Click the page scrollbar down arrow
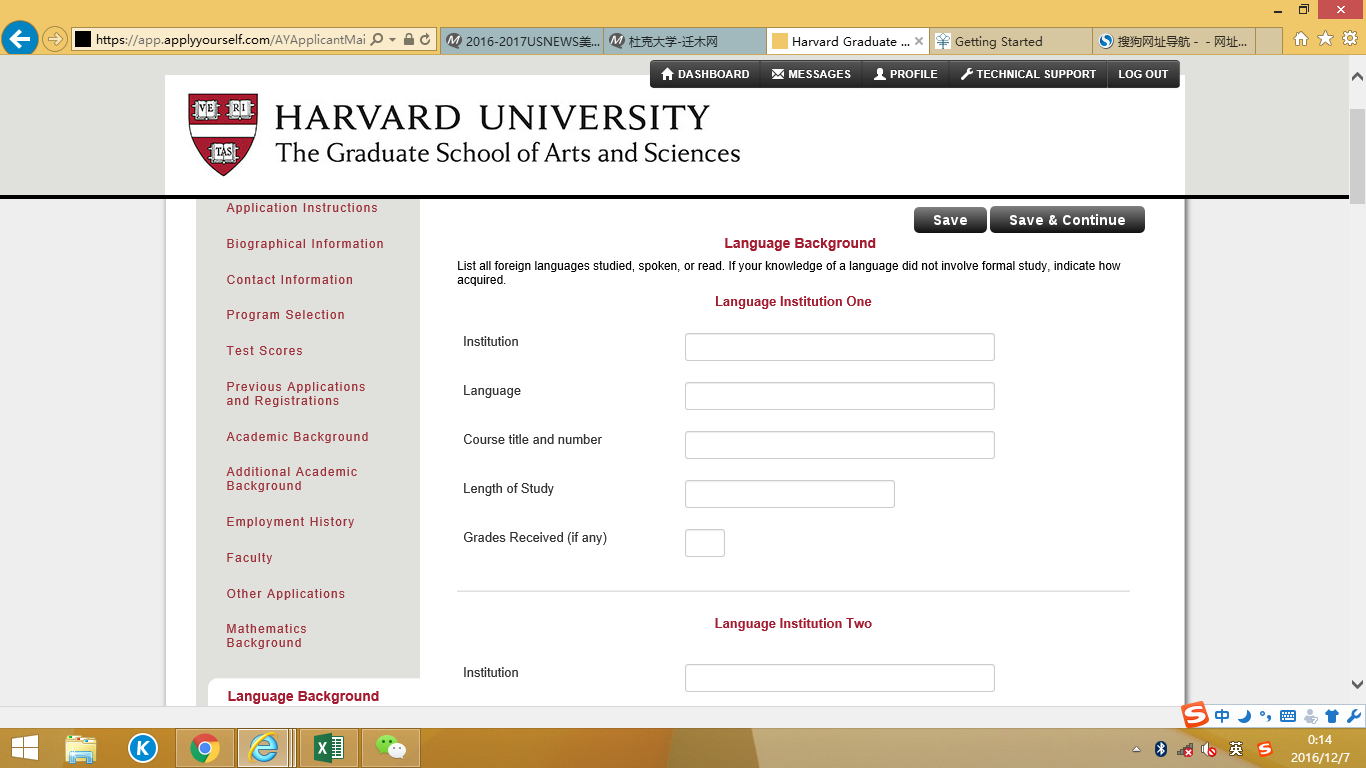 pyautogui.click(x=1357, y=685)
